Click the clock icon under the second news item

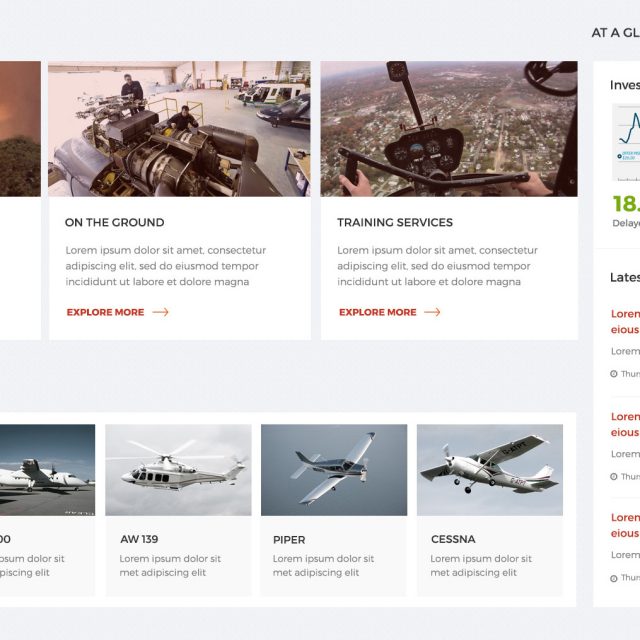[x=613, y=477]
